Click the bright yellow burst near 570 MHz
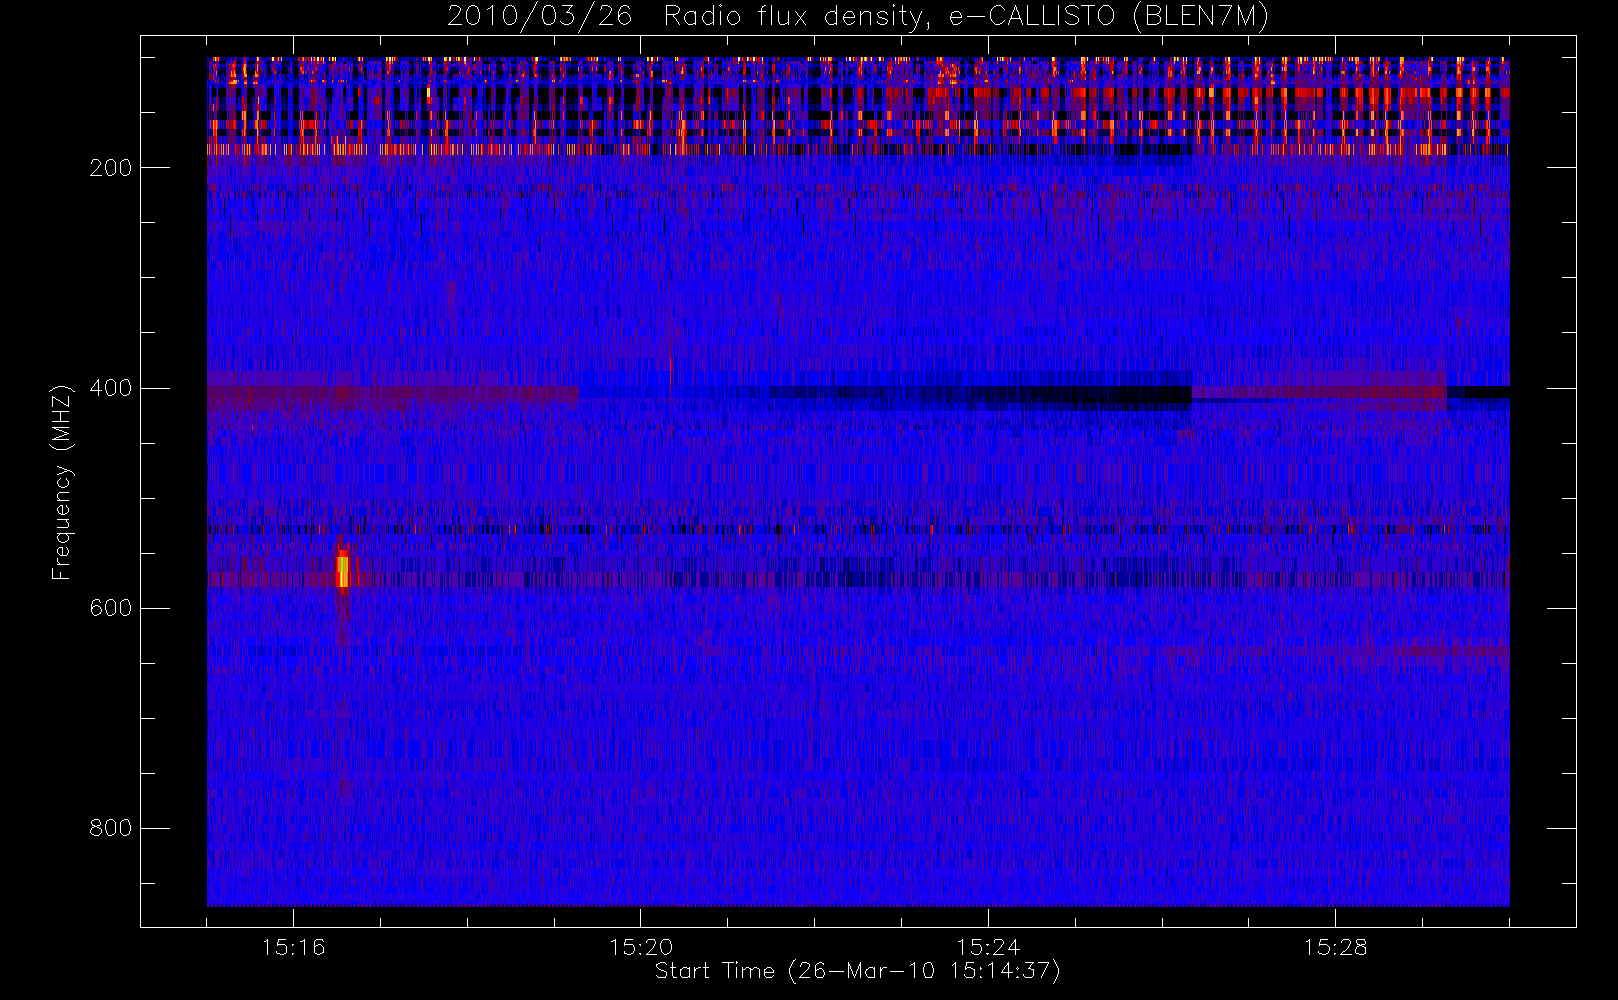The height and width of the screenshot is (1000, 1618). click(x=343, y=571)
